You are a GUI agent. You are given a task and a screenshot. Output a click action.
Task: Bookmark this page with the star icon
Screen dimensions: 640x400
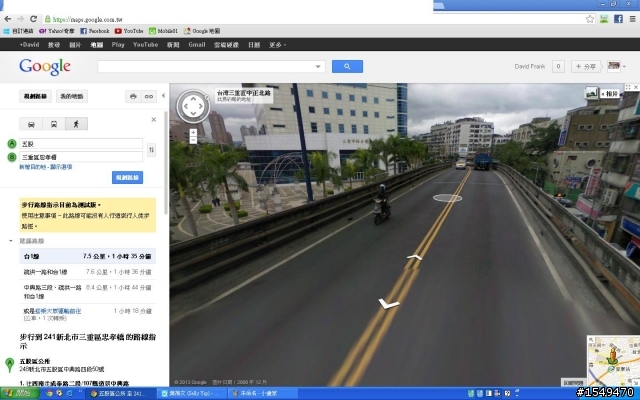tap(590, 19)
